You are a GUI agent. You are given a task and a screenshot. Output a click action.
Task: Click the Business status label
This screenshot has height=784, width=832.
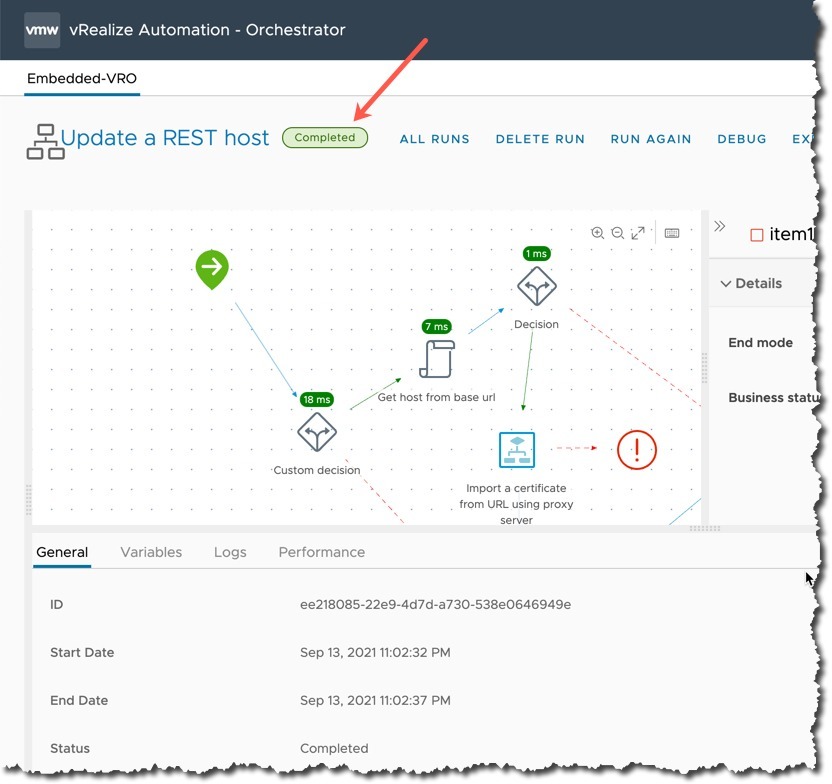(773, 398)
